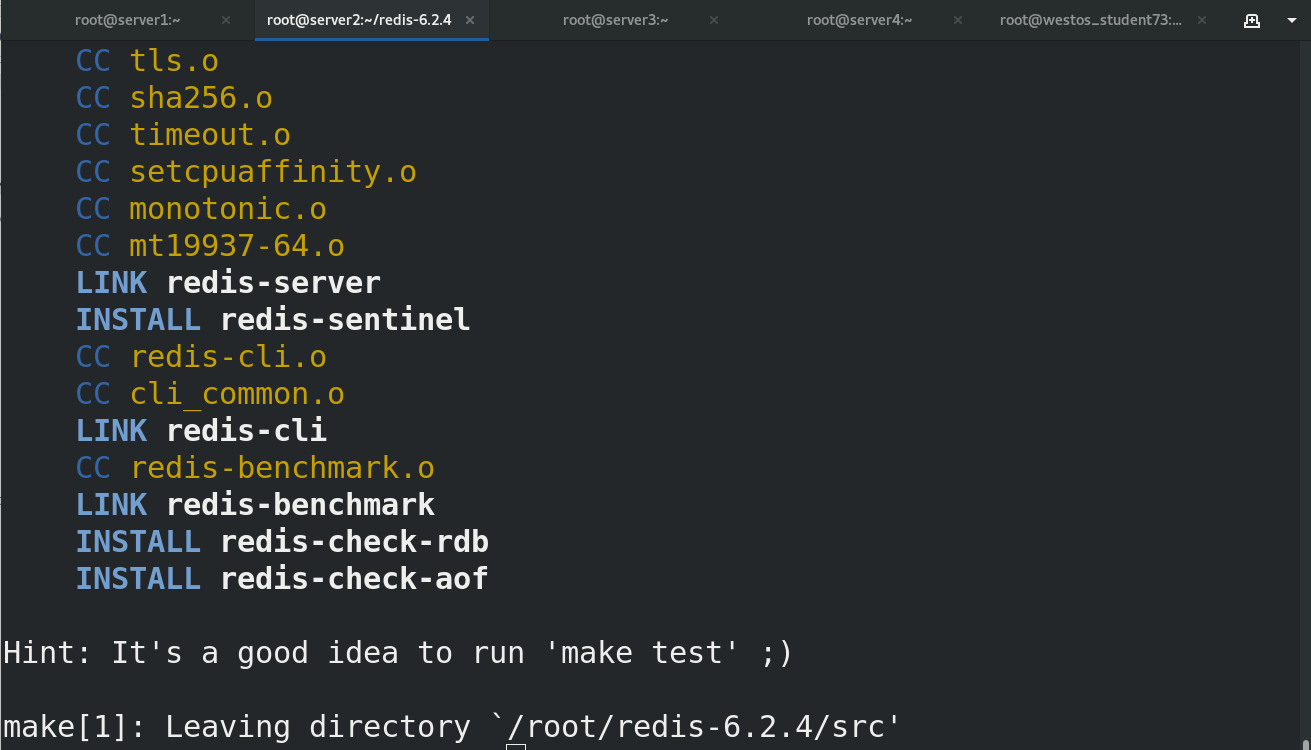Click the 'INSTALL redis-check-aof' line
1311x750 pixels.
282,579
